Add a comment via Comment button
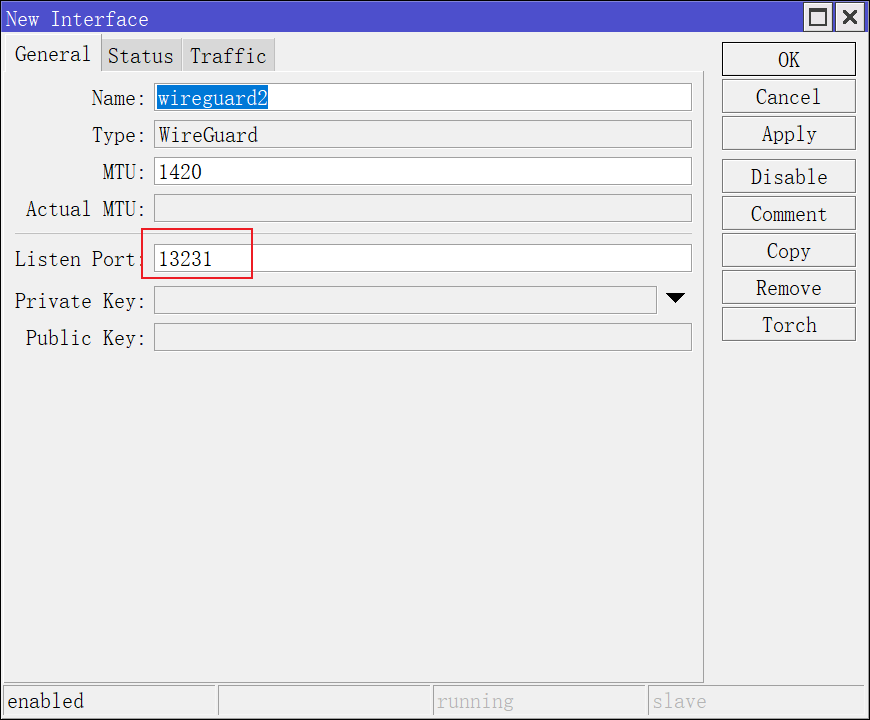Screen dimensions: 870x720 point(788,214)
